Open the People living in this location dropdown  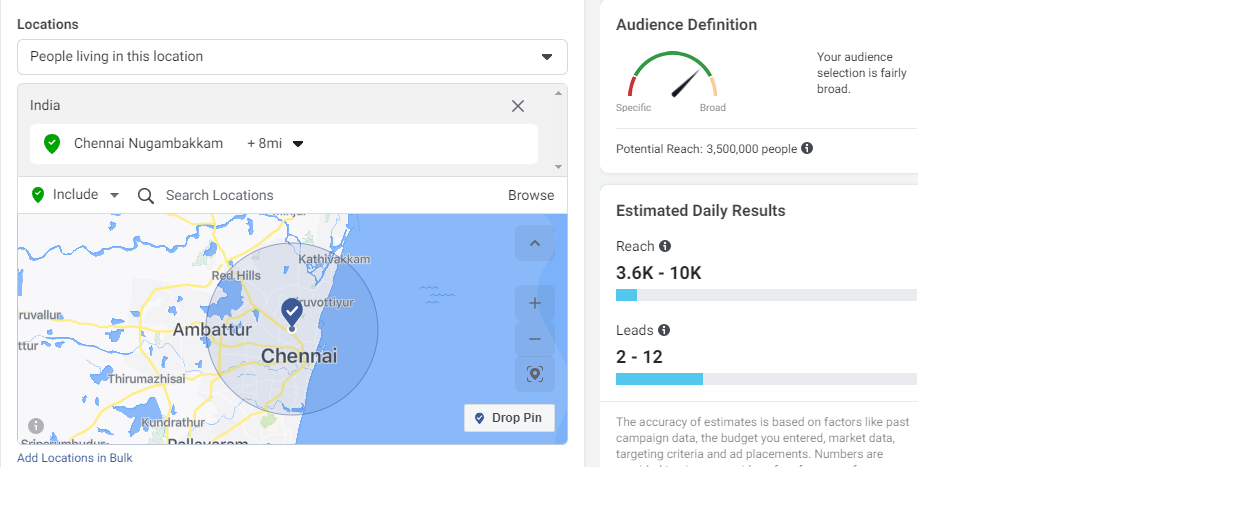[x=292, y=57]
